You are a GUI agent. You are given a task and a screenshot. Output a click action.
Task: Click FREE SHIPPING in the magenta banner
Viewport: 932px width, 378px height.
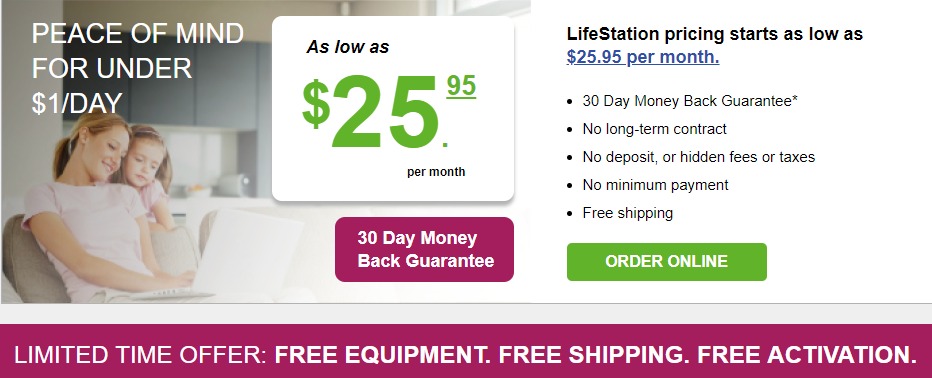594,354
